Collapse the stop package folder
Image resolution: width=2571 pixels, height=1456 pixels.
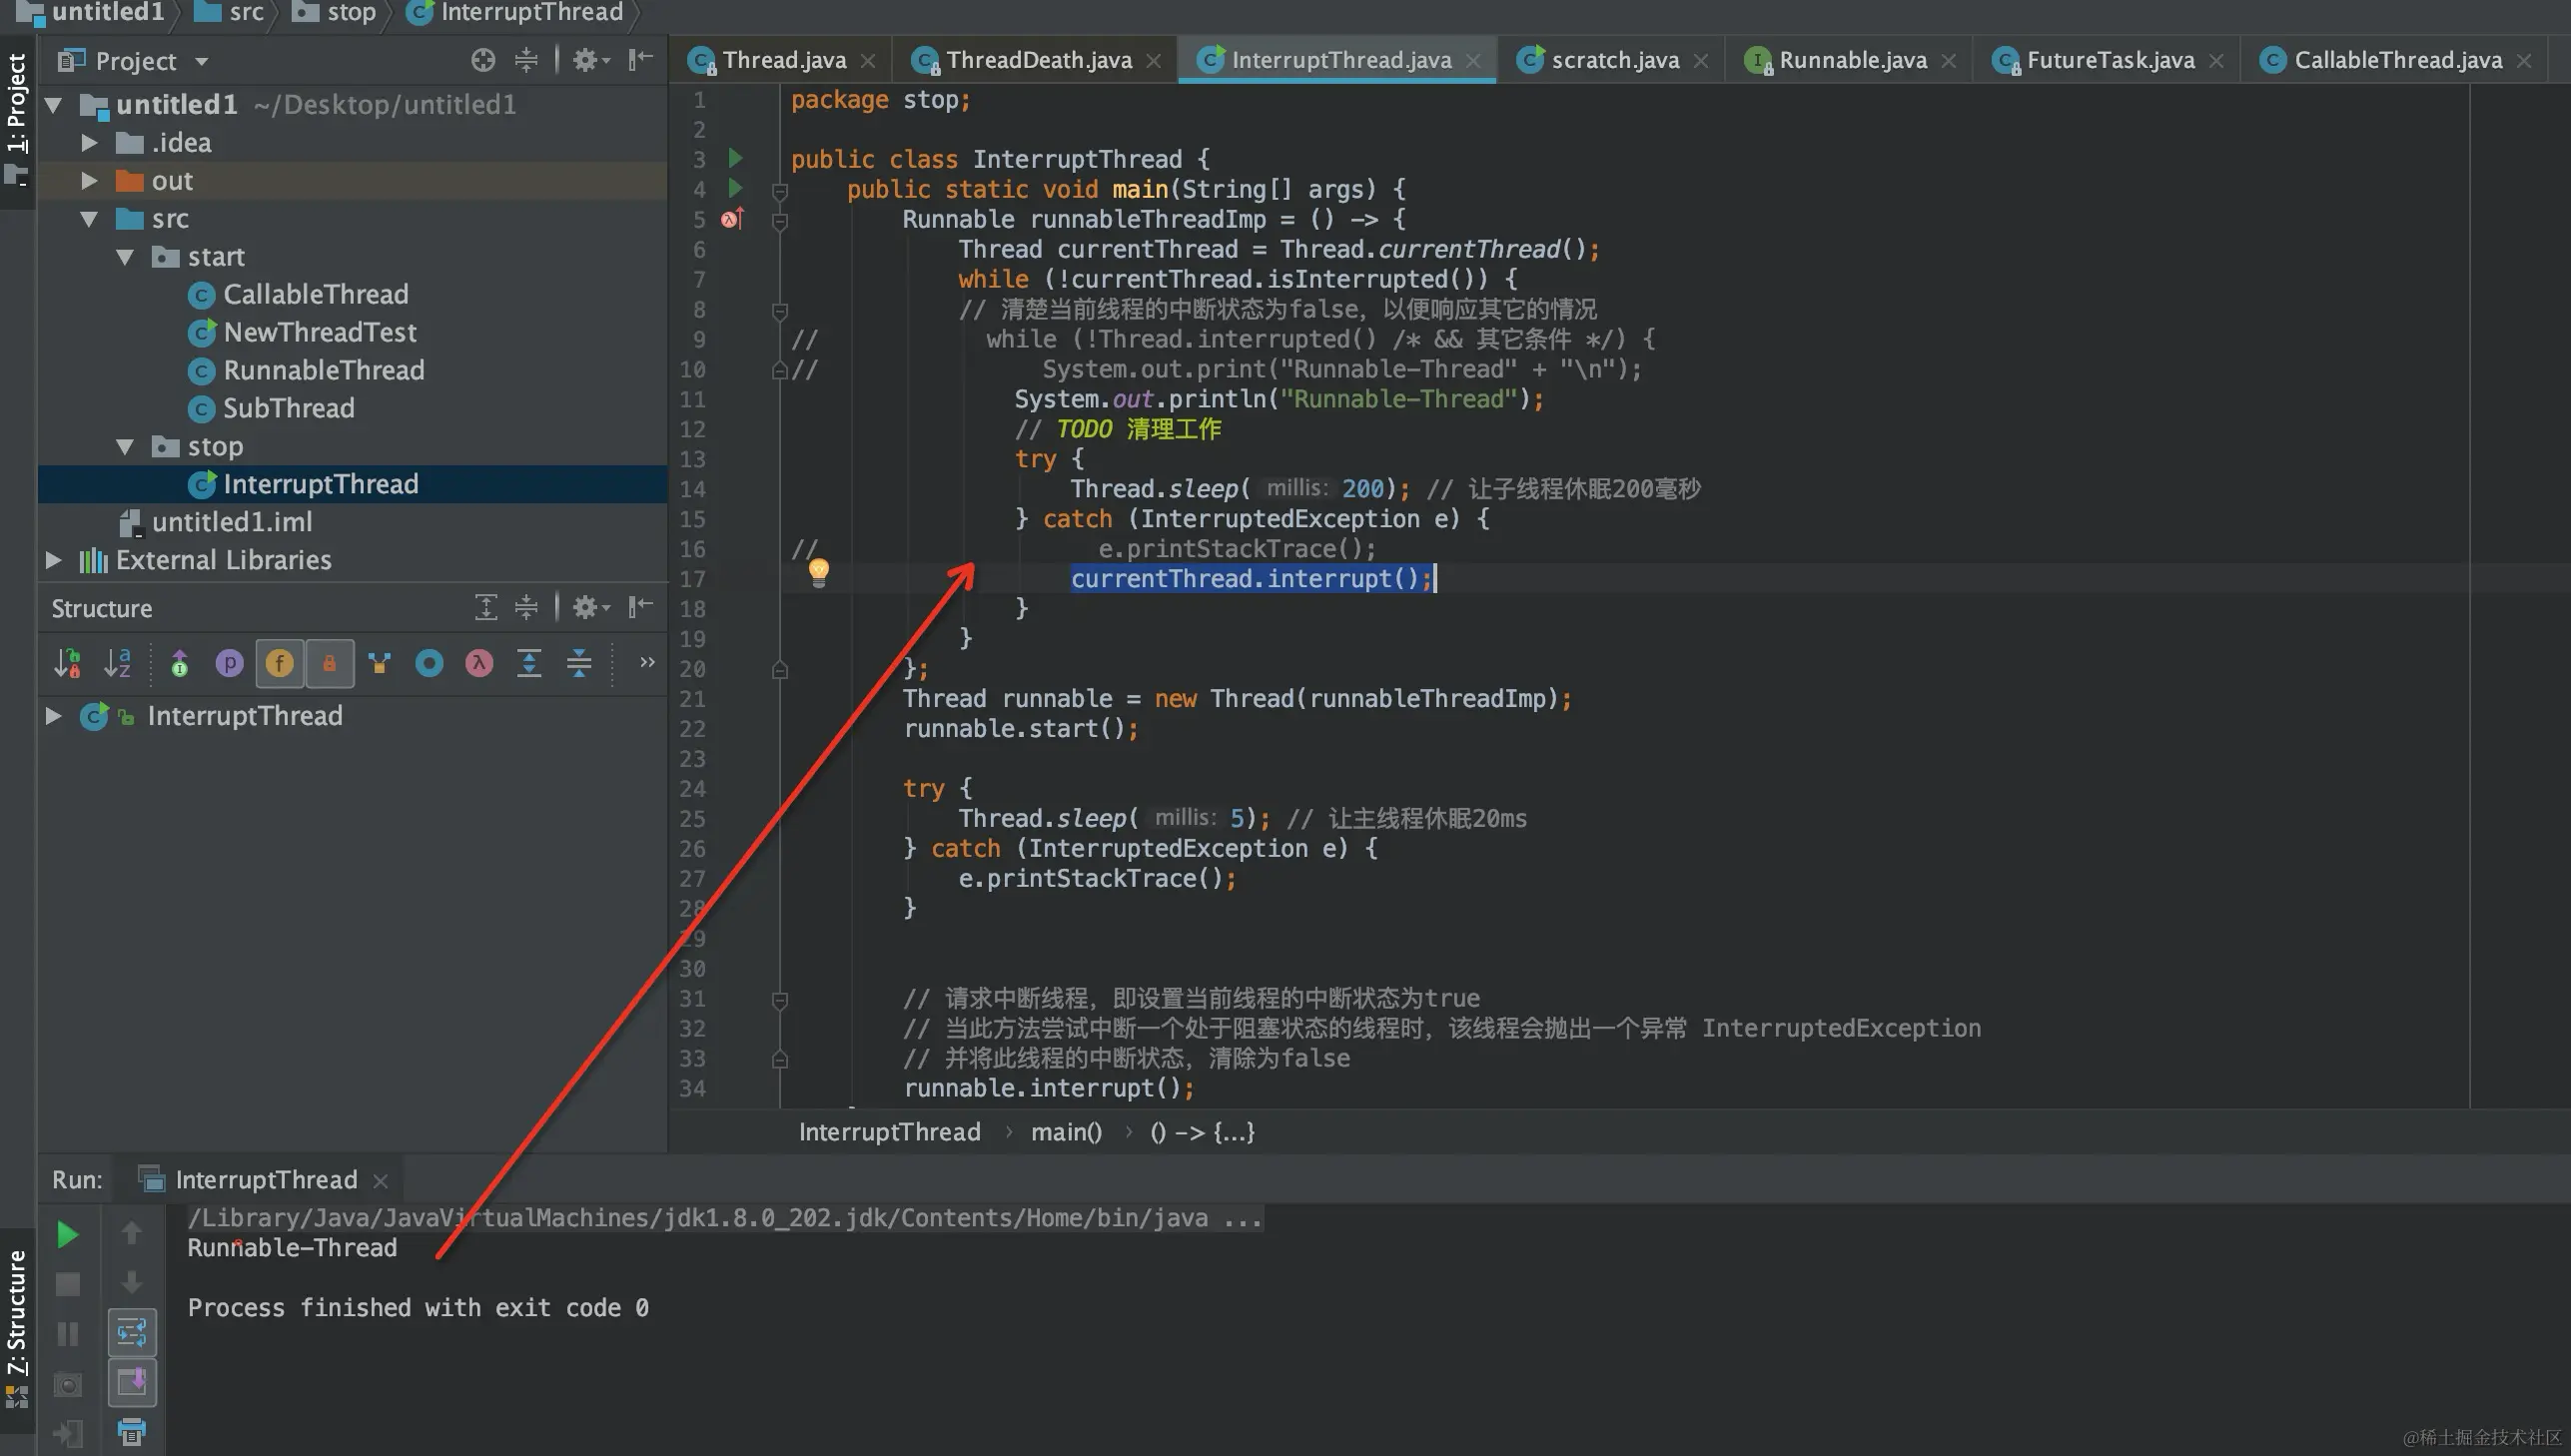(x=125, y=446)
